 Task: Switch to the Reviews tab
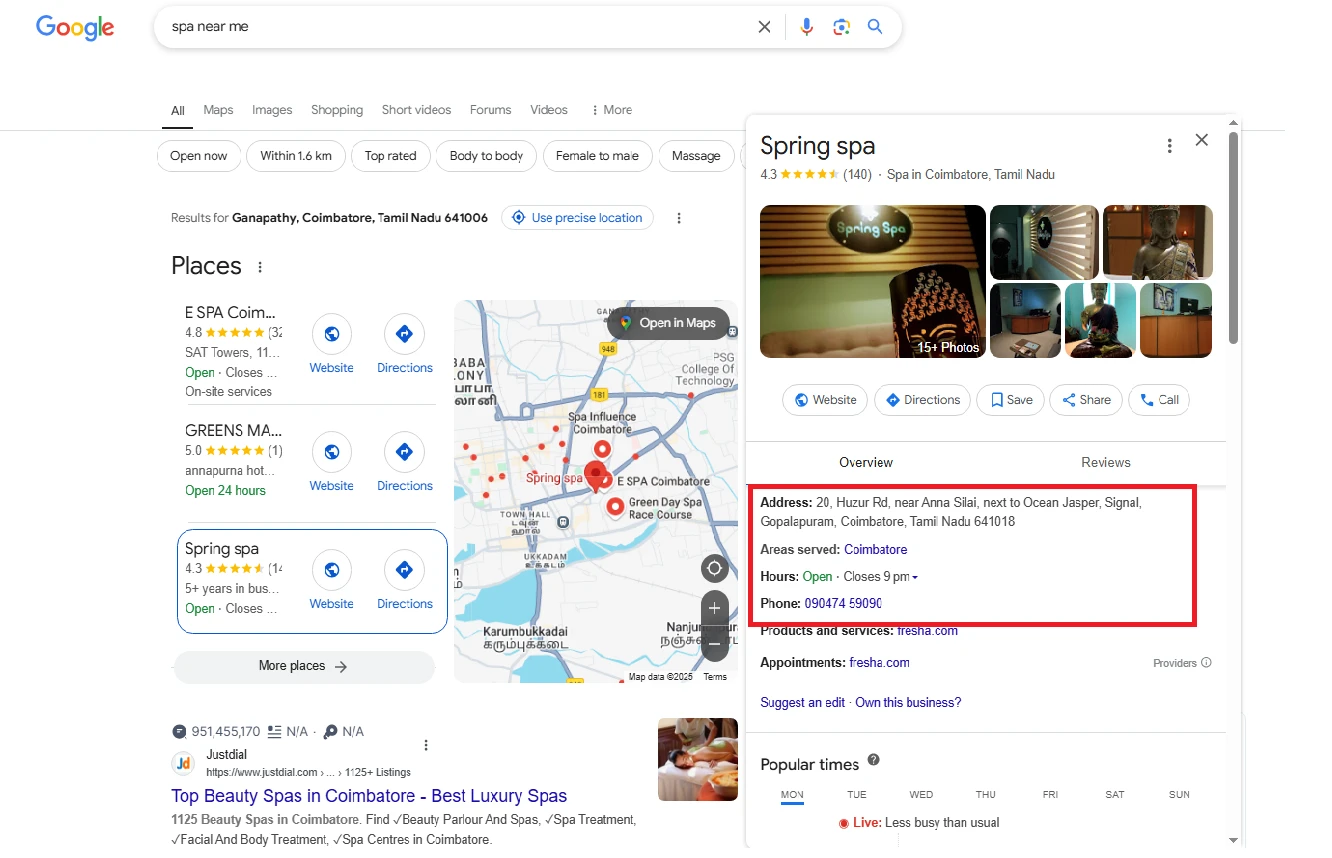(1105, 462)
